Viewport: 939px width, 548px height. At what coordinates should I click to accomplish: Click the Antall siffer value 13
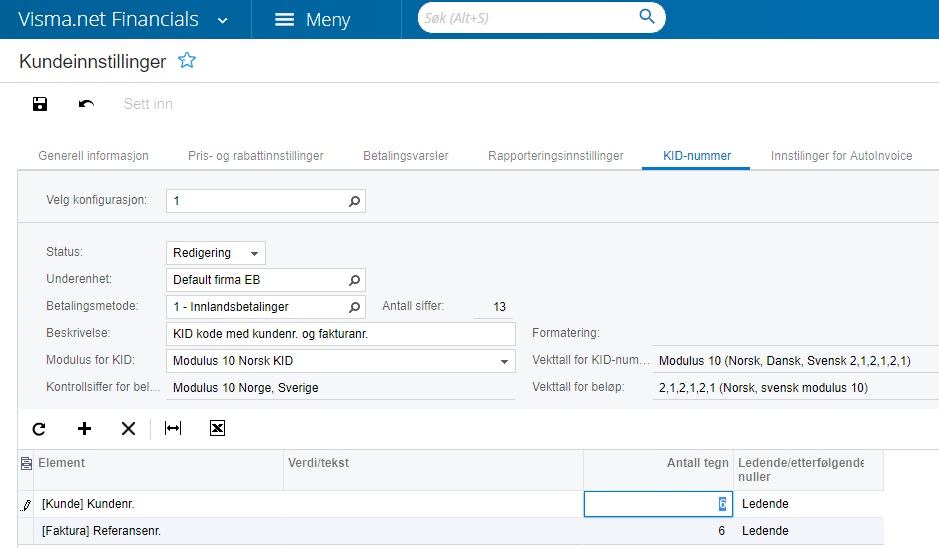[499, 307]
